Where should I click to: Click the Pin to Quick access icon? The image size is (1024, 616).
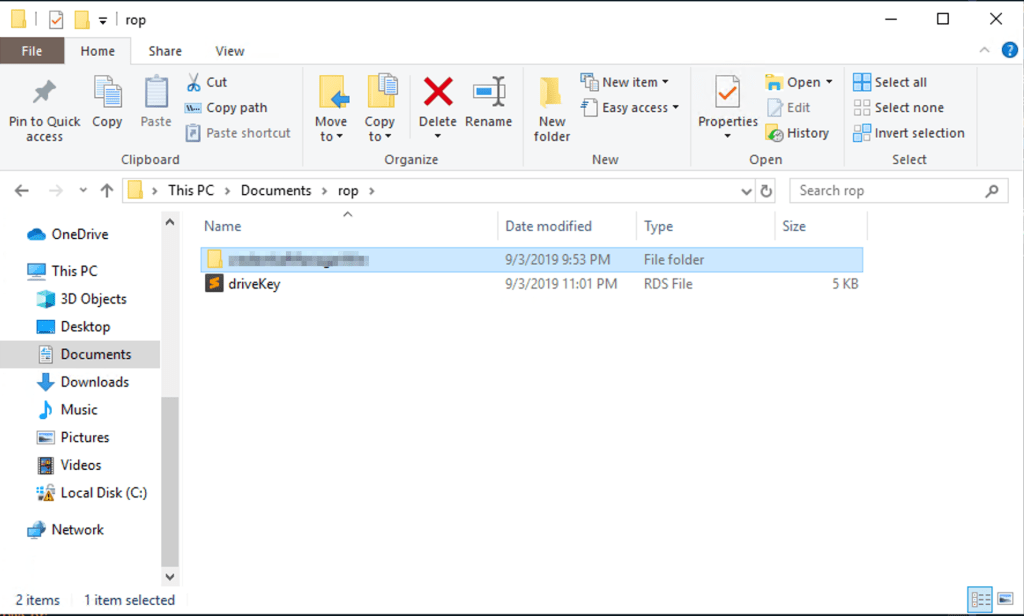point(44,93)
